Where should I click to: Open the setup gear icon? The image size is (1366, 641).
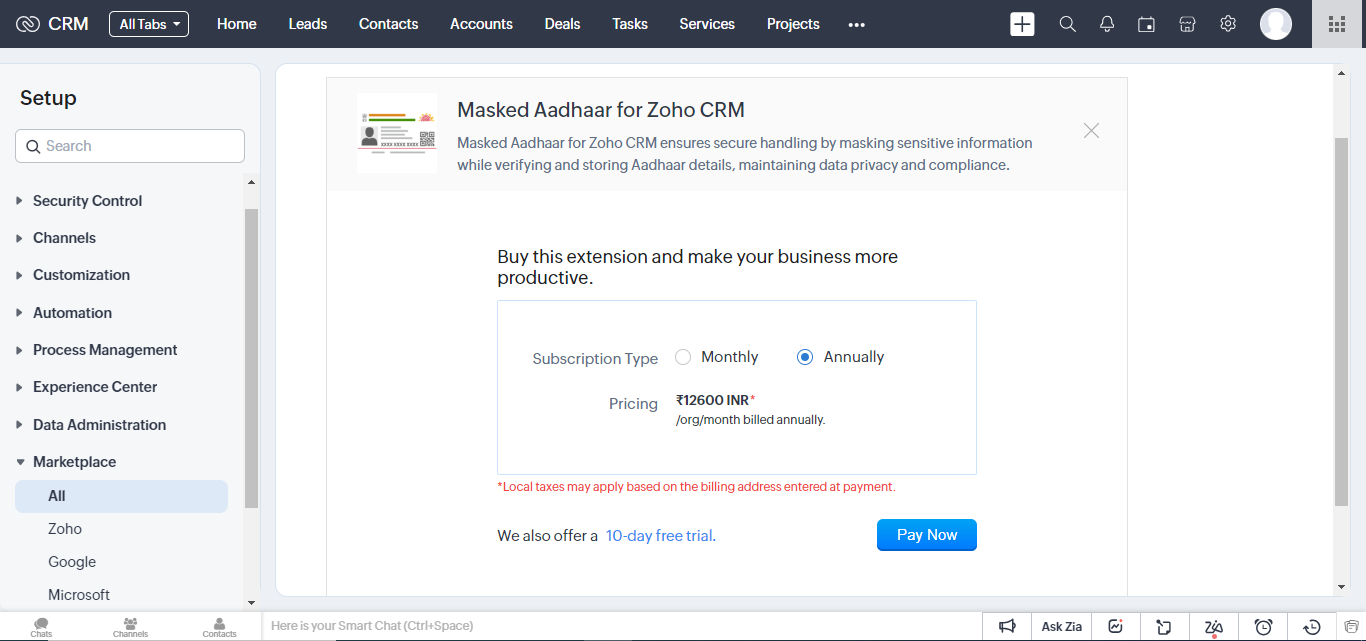coord(1228,24)
